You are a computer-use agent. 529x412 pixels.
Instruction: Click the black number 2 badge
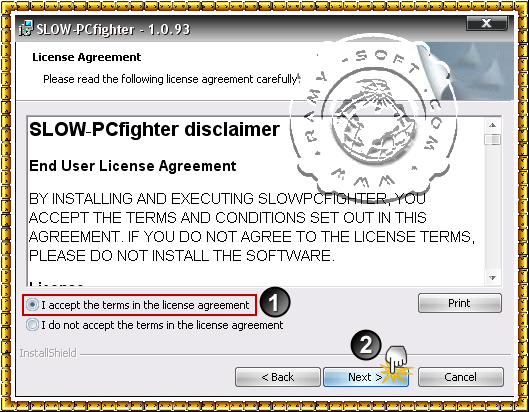tap(366, 345)
